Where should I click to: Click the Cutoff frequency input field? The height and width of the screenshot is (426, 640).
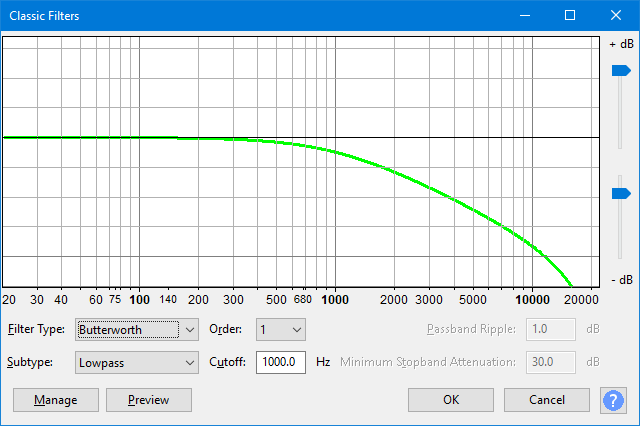point(281,362)
